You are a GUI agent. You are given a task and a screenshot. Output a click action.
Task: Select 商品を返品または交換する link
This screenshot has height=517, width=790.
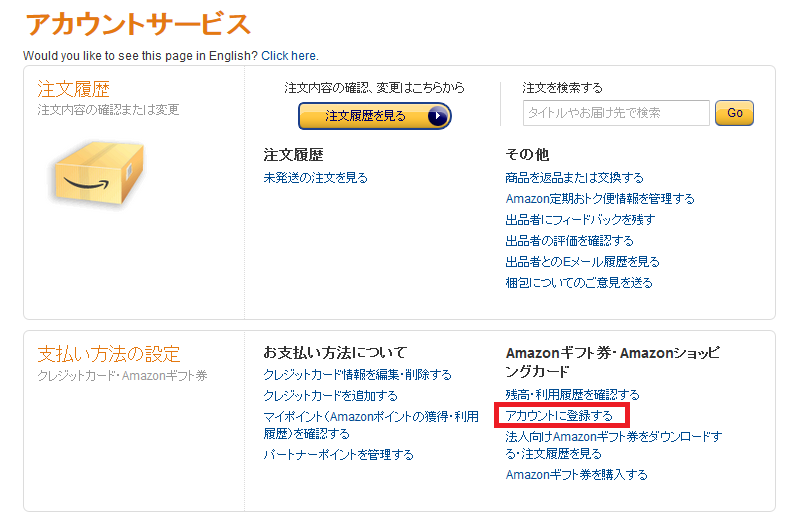point(574,178)
